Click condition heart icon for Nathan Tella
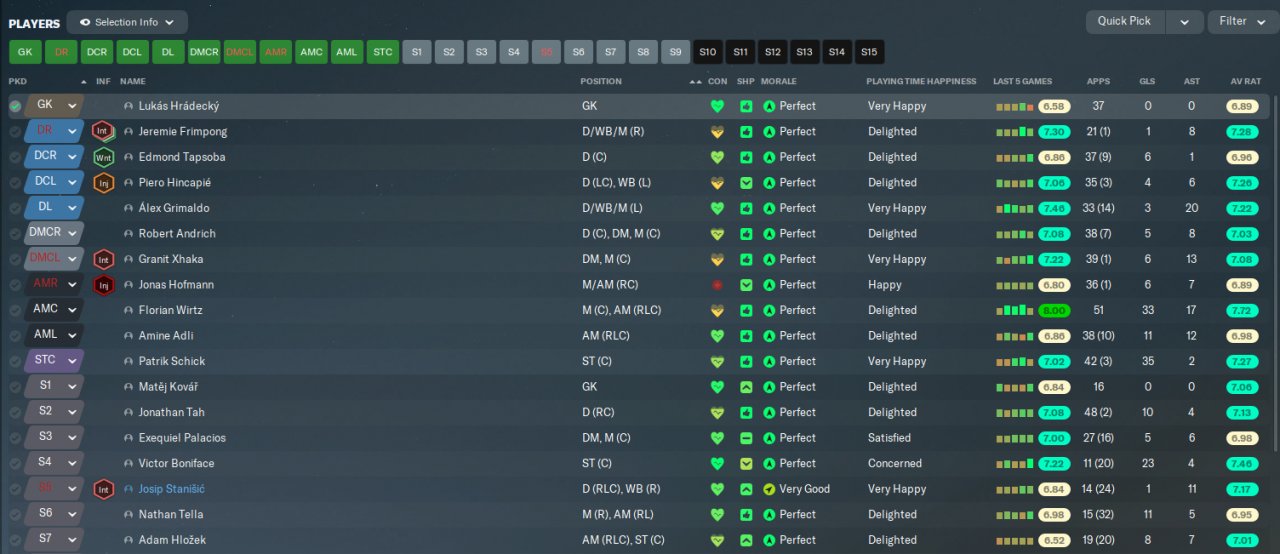The width and height of the screenshot is (1280, 554). tap(717, 514)
